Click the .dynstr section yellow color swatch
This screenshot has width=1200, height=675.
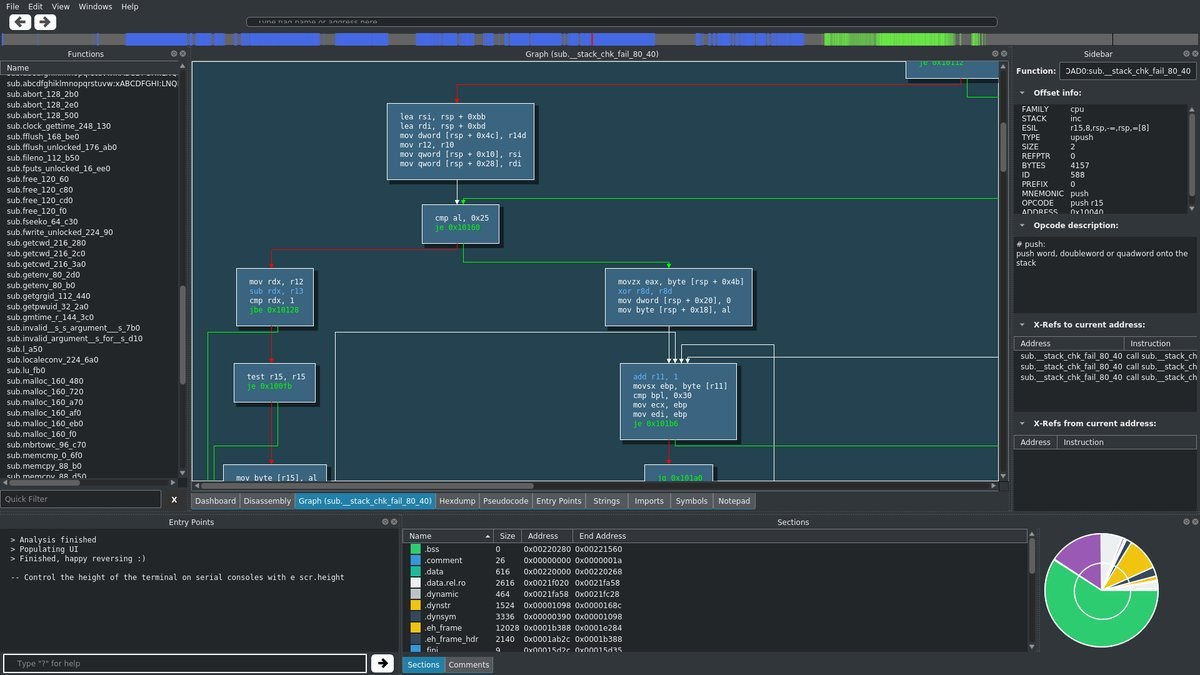point(416,605)
